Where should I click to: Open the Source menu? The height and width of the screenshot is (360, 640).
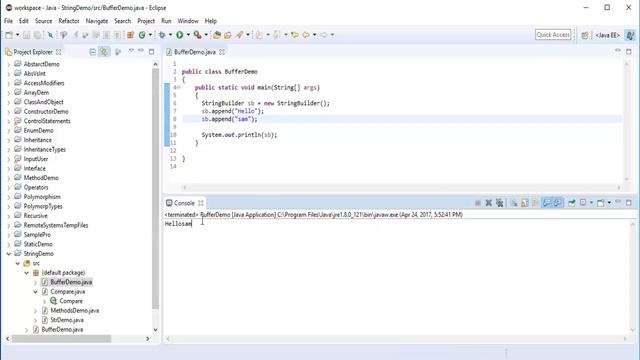(43, 21)
